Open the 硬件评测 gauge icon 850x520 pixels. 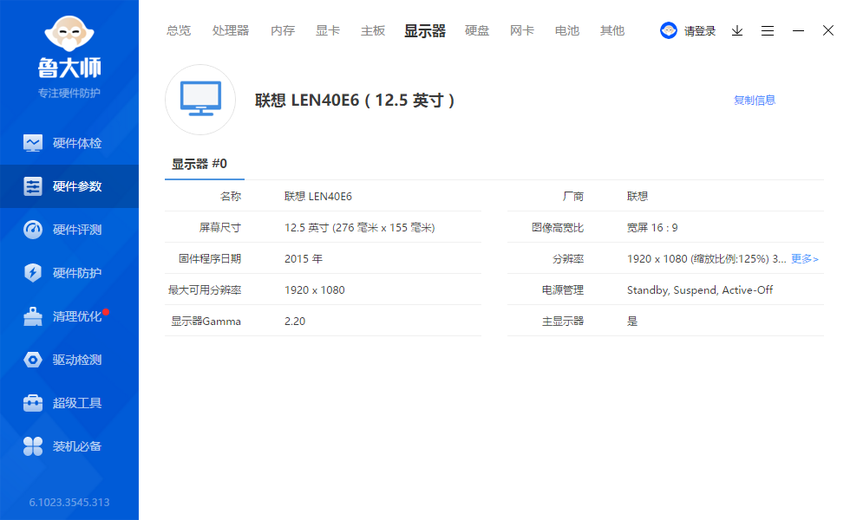(33, 229)
